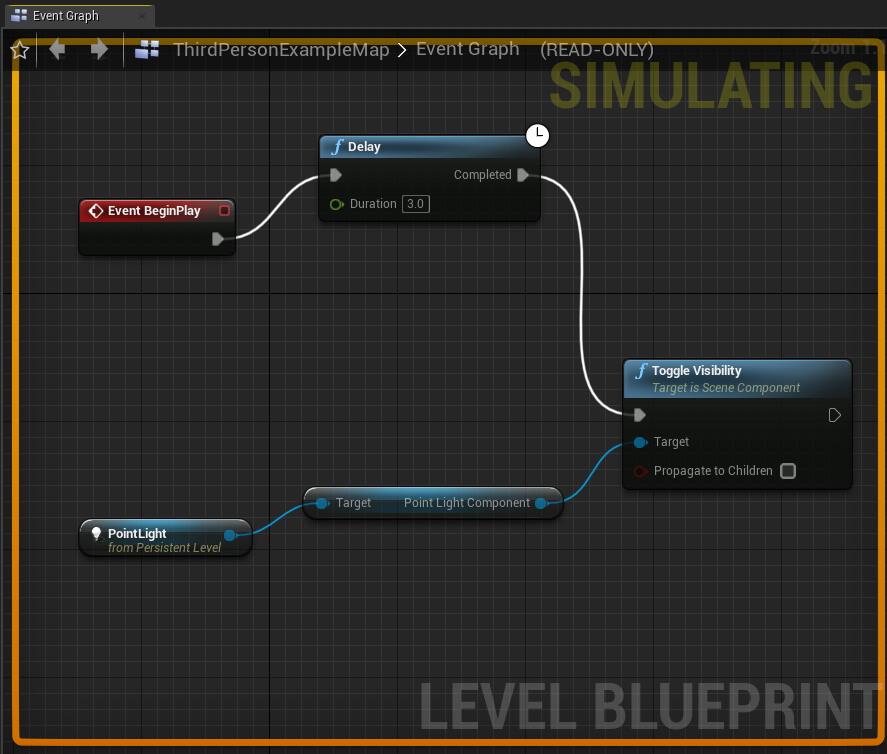Screen dimensions: 887x754
Task: Close the Event Graph tab
Action: (142, 16)
